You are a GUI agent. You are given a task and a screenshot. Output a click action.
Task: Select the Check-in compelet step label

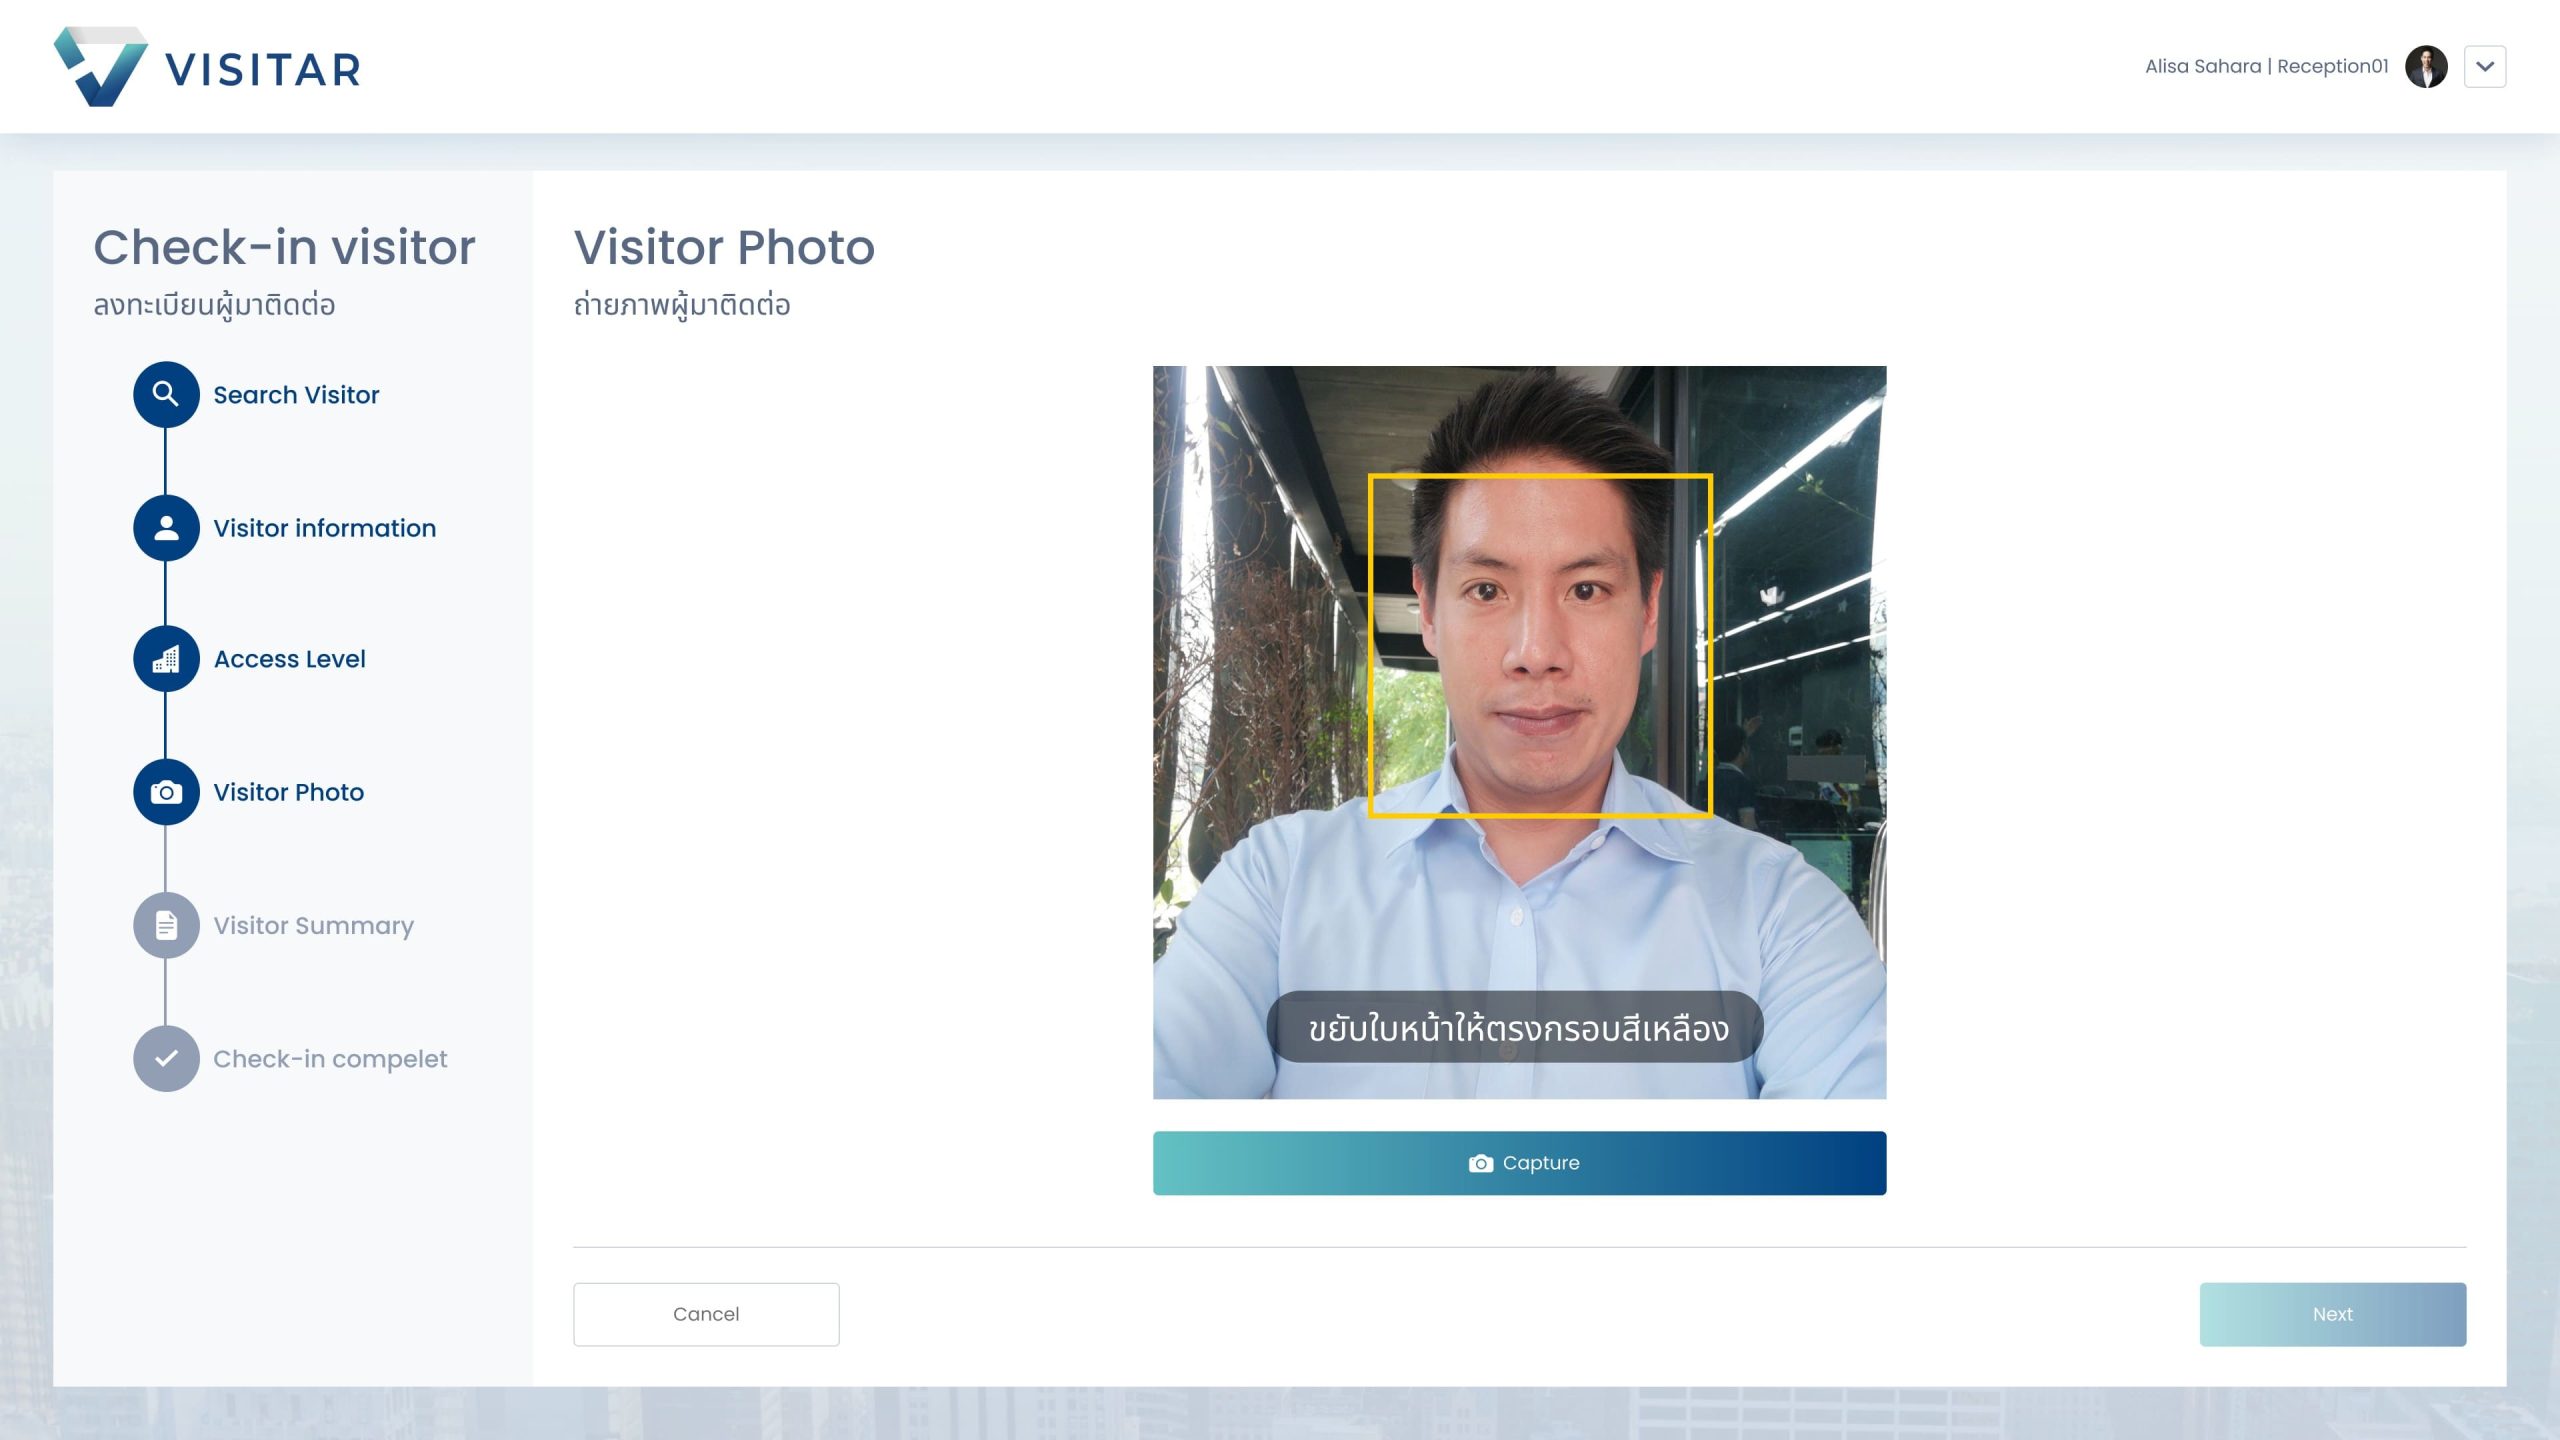pyautogui.click(x=330, y=1059)
